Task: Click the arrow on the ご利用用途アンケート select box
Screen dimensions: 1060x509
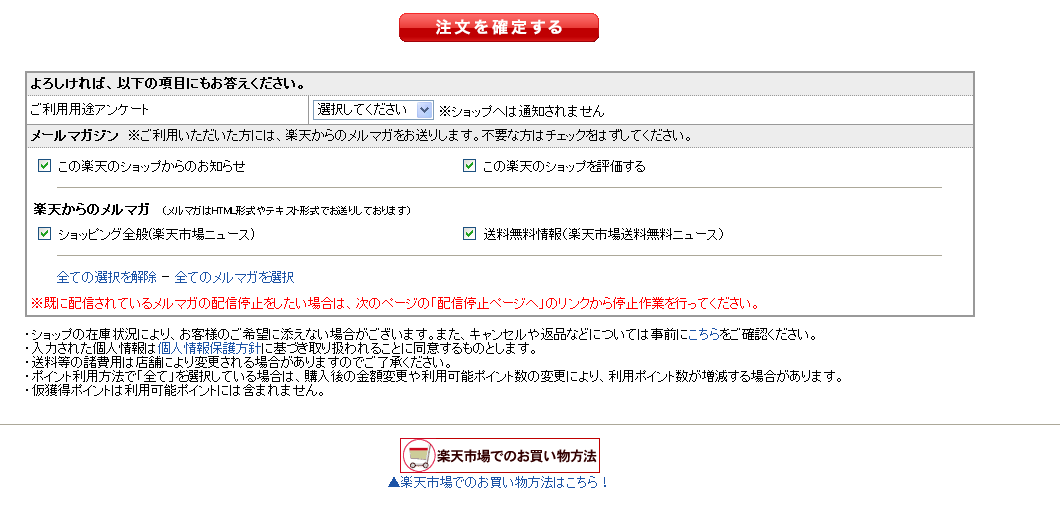Action: point(424,110)
